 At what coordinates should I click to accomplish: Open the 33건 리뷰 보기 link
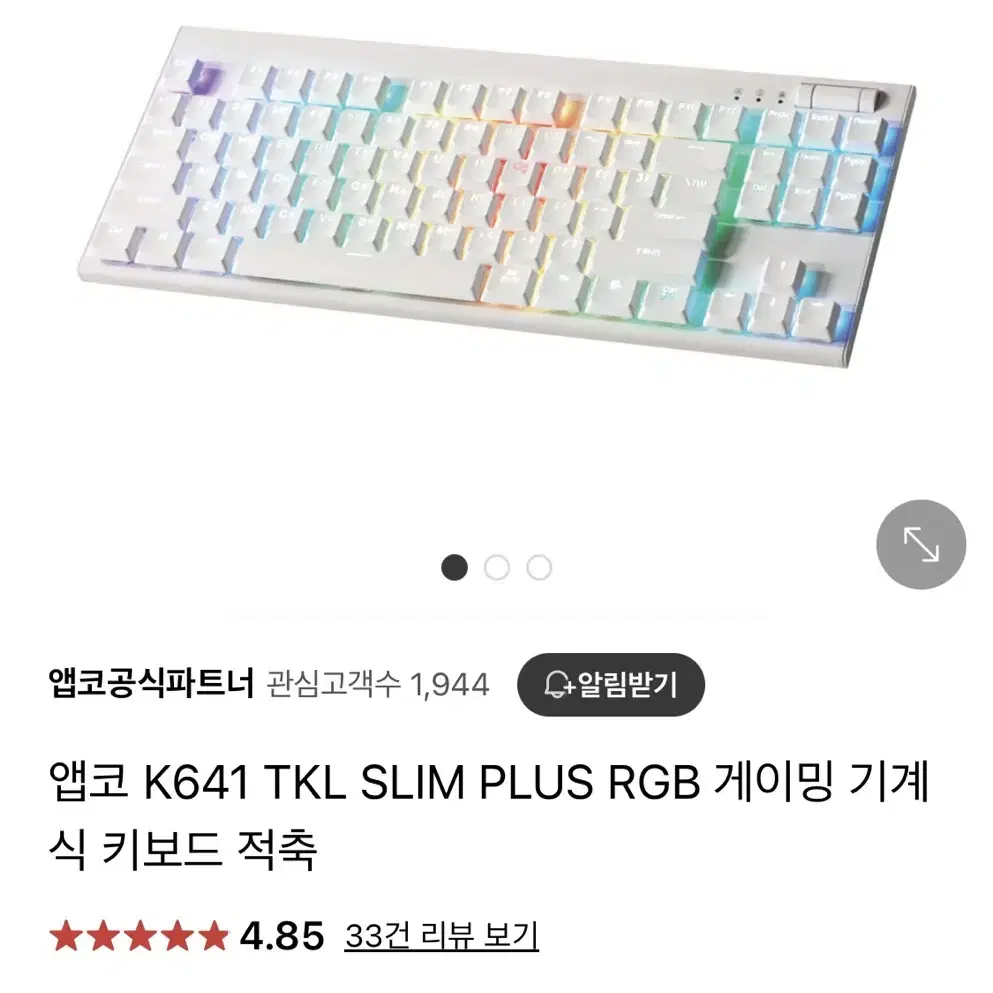(442, 935)
